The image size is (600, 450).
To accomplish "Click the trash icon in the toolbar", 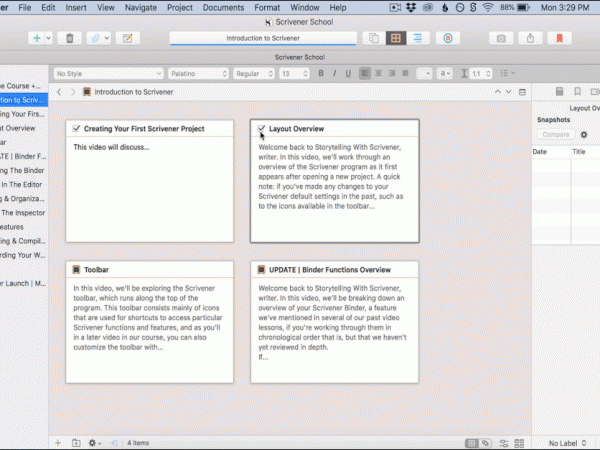I will tap(70, 39).
